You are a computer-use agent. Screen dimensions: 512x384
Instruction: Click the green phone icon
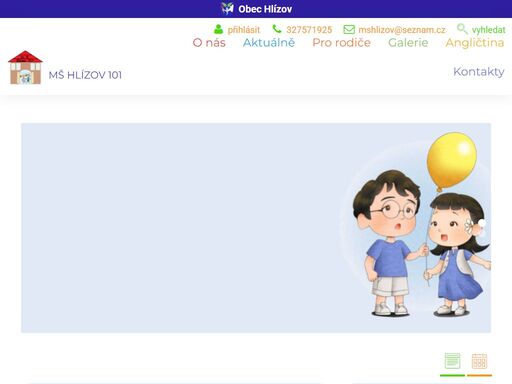point(277,29)
